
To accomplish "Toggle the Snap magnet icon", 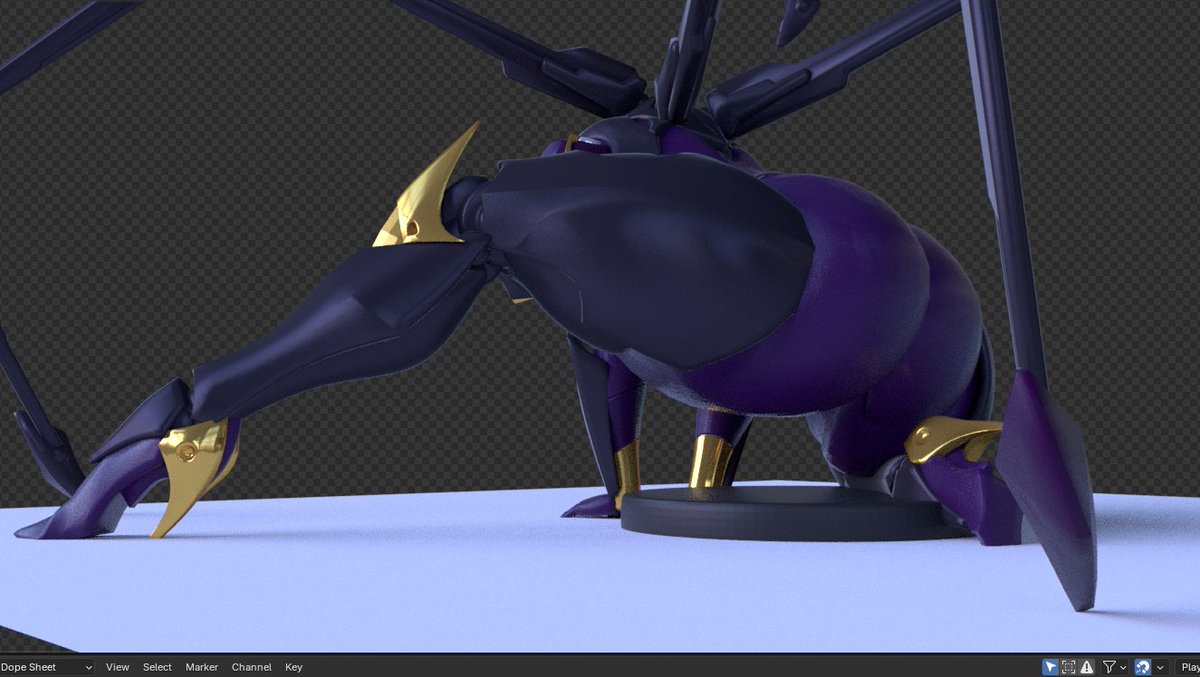I will [1143, 667].
